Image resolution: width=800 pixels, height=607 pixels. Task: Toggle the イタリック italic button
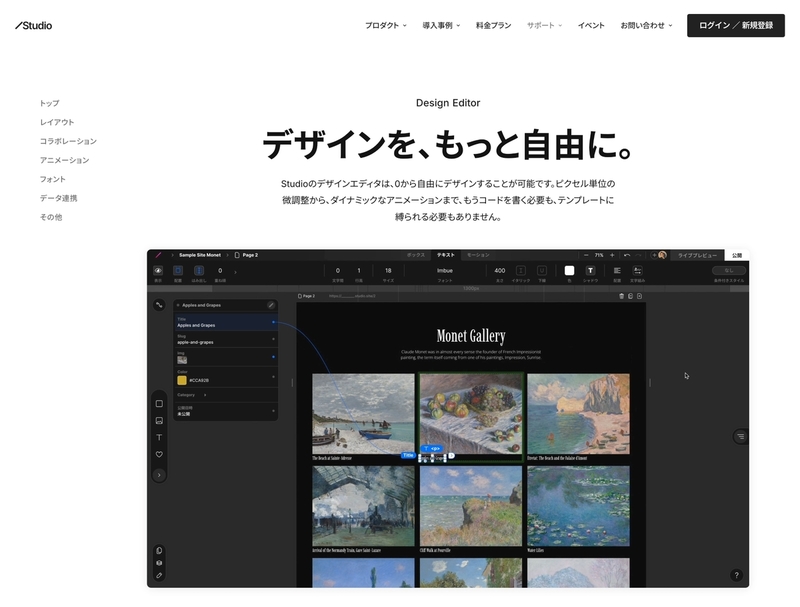pos(521,270)
